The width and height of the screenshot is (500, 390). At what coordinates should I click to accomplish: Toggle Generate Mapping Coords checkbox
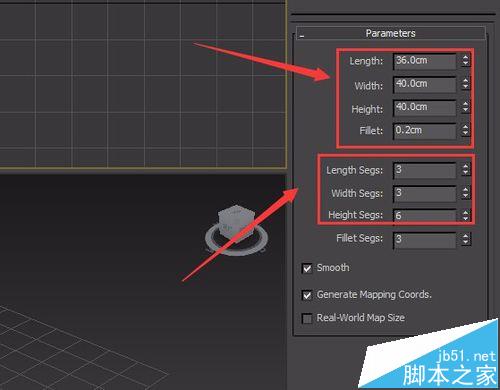point(307,295)
